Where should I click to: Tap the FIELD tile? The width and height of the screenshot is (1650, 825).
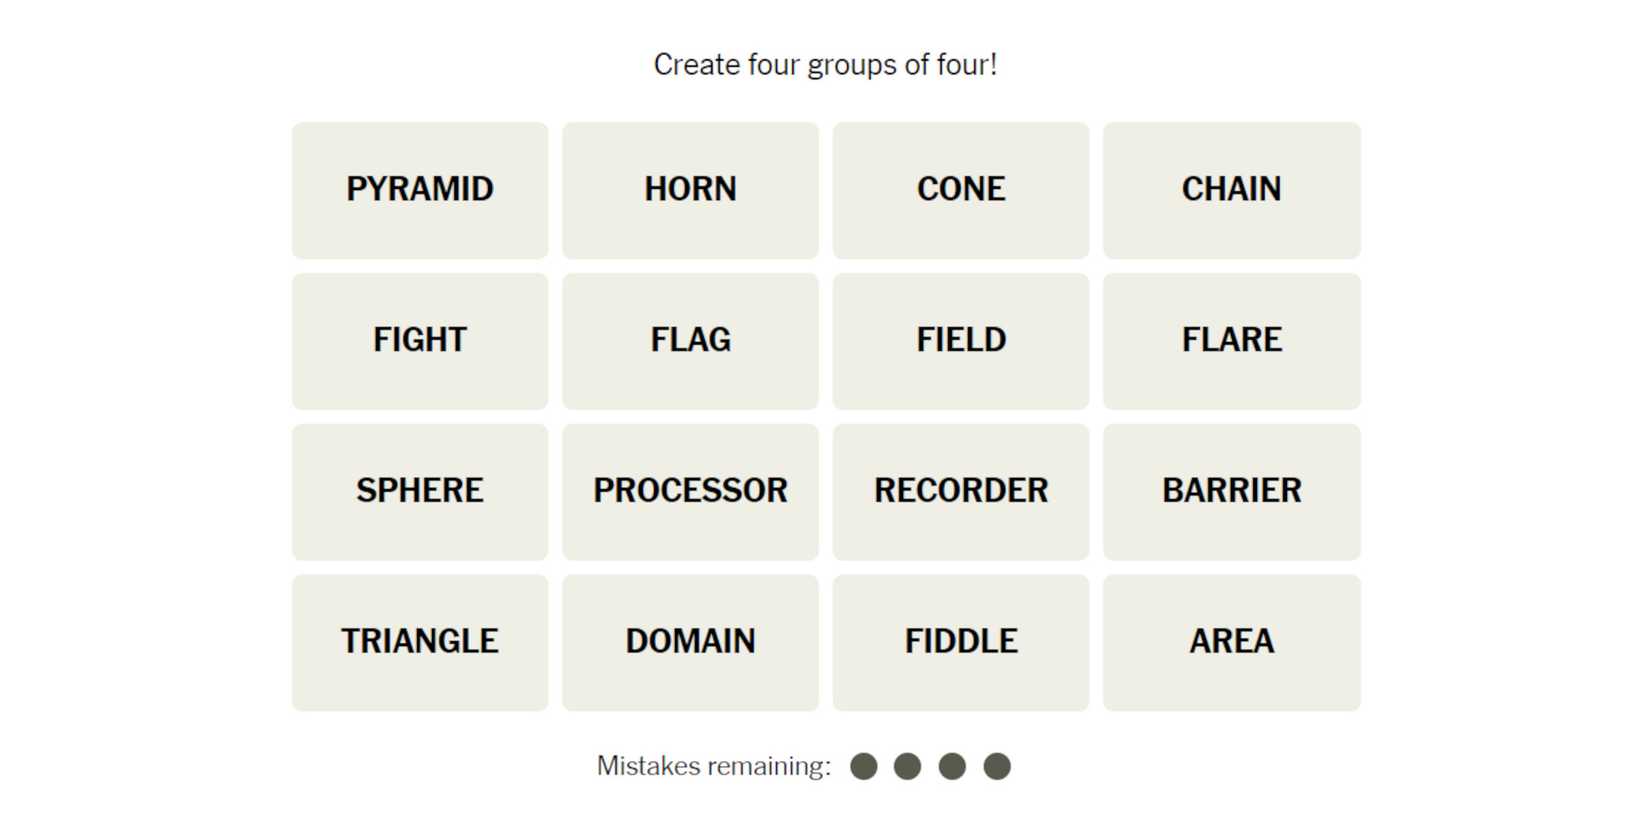961,341
